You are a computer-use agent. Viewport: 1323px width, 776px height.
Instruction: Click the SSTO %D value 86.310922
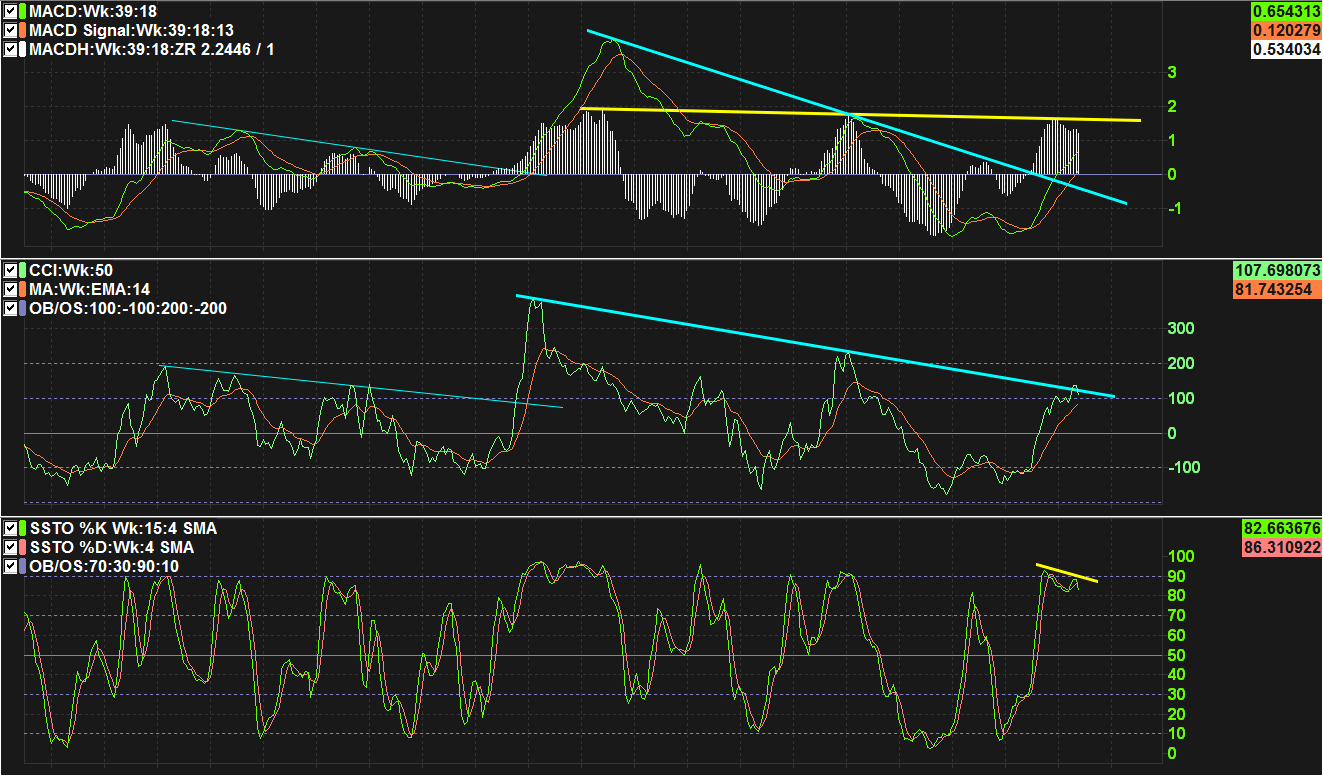pyautogui.click(x=1281, y=547)
